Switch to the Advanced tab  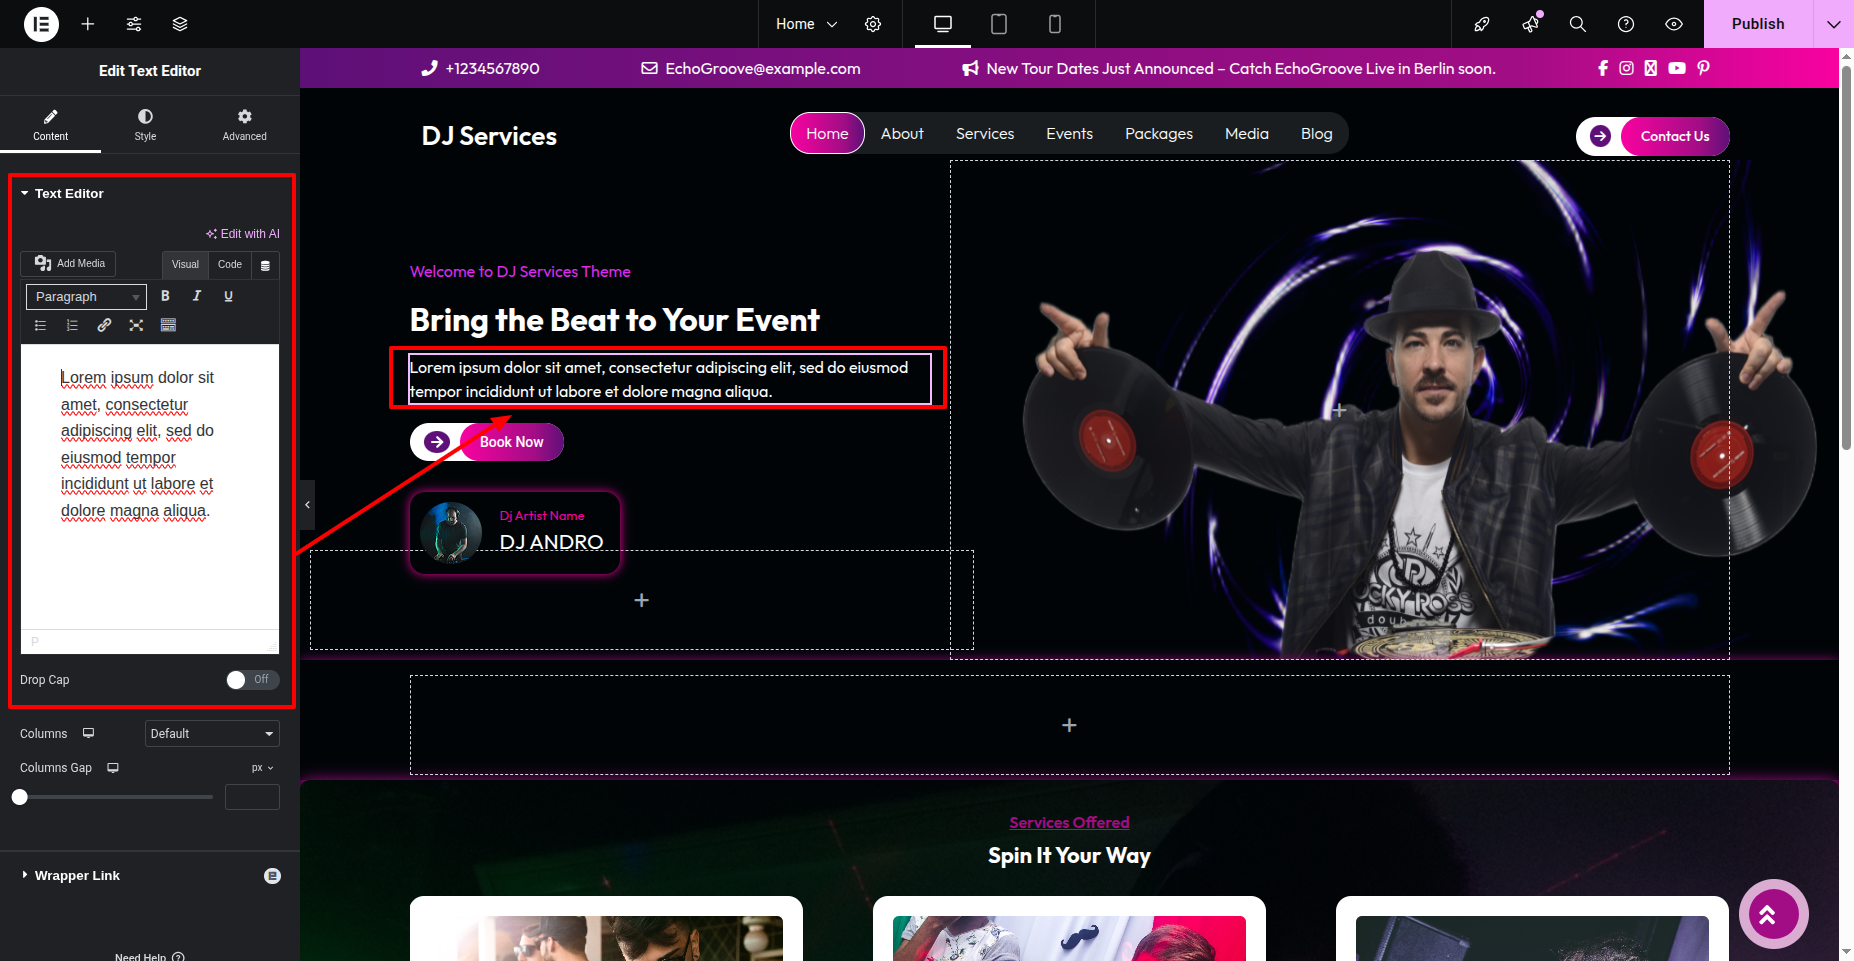[x=244, y=125]
